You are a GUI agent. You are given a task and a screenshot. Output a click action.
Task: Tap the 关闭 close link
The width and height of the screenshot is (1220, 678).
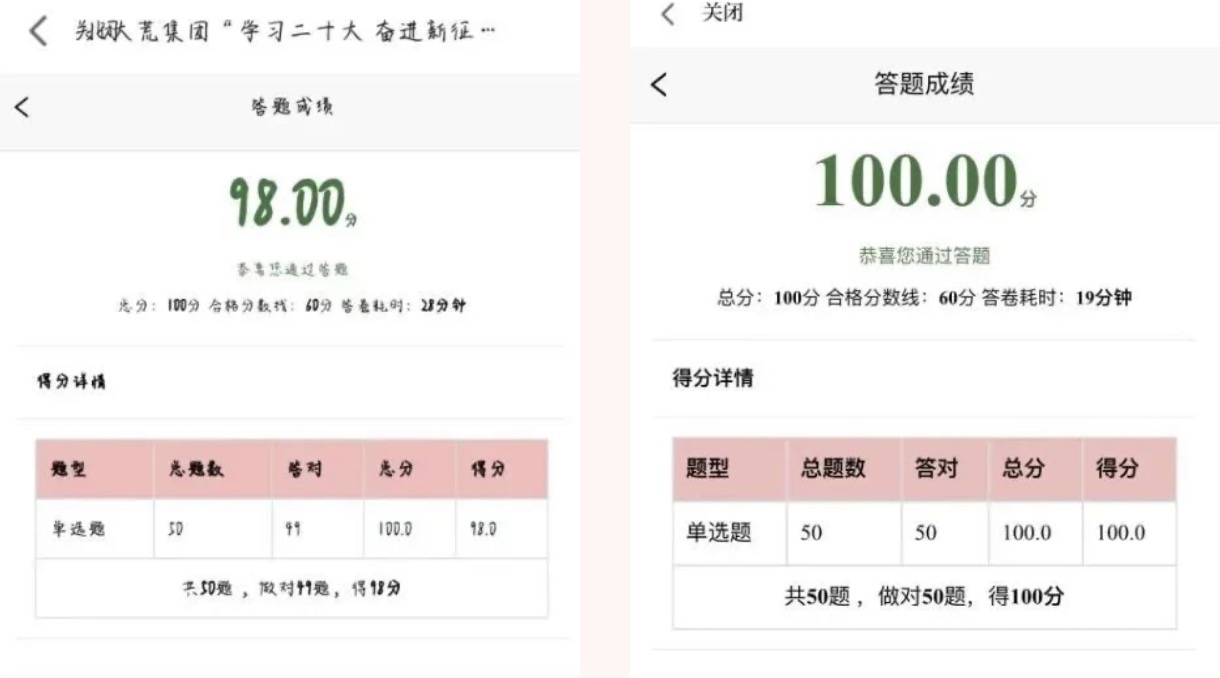click(x=721, y=13)
